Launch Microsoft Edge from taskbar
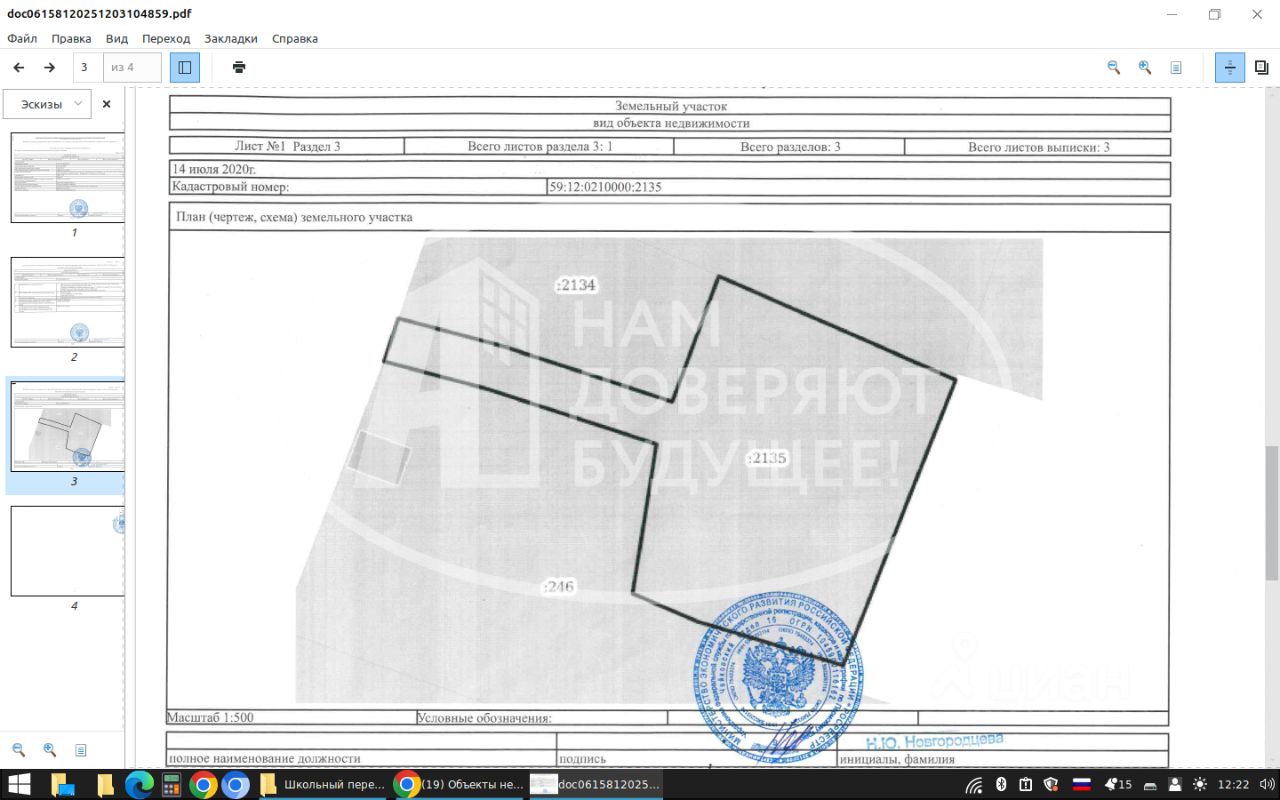Viewport: 1280px width, 800px height. tap(139, 784)
